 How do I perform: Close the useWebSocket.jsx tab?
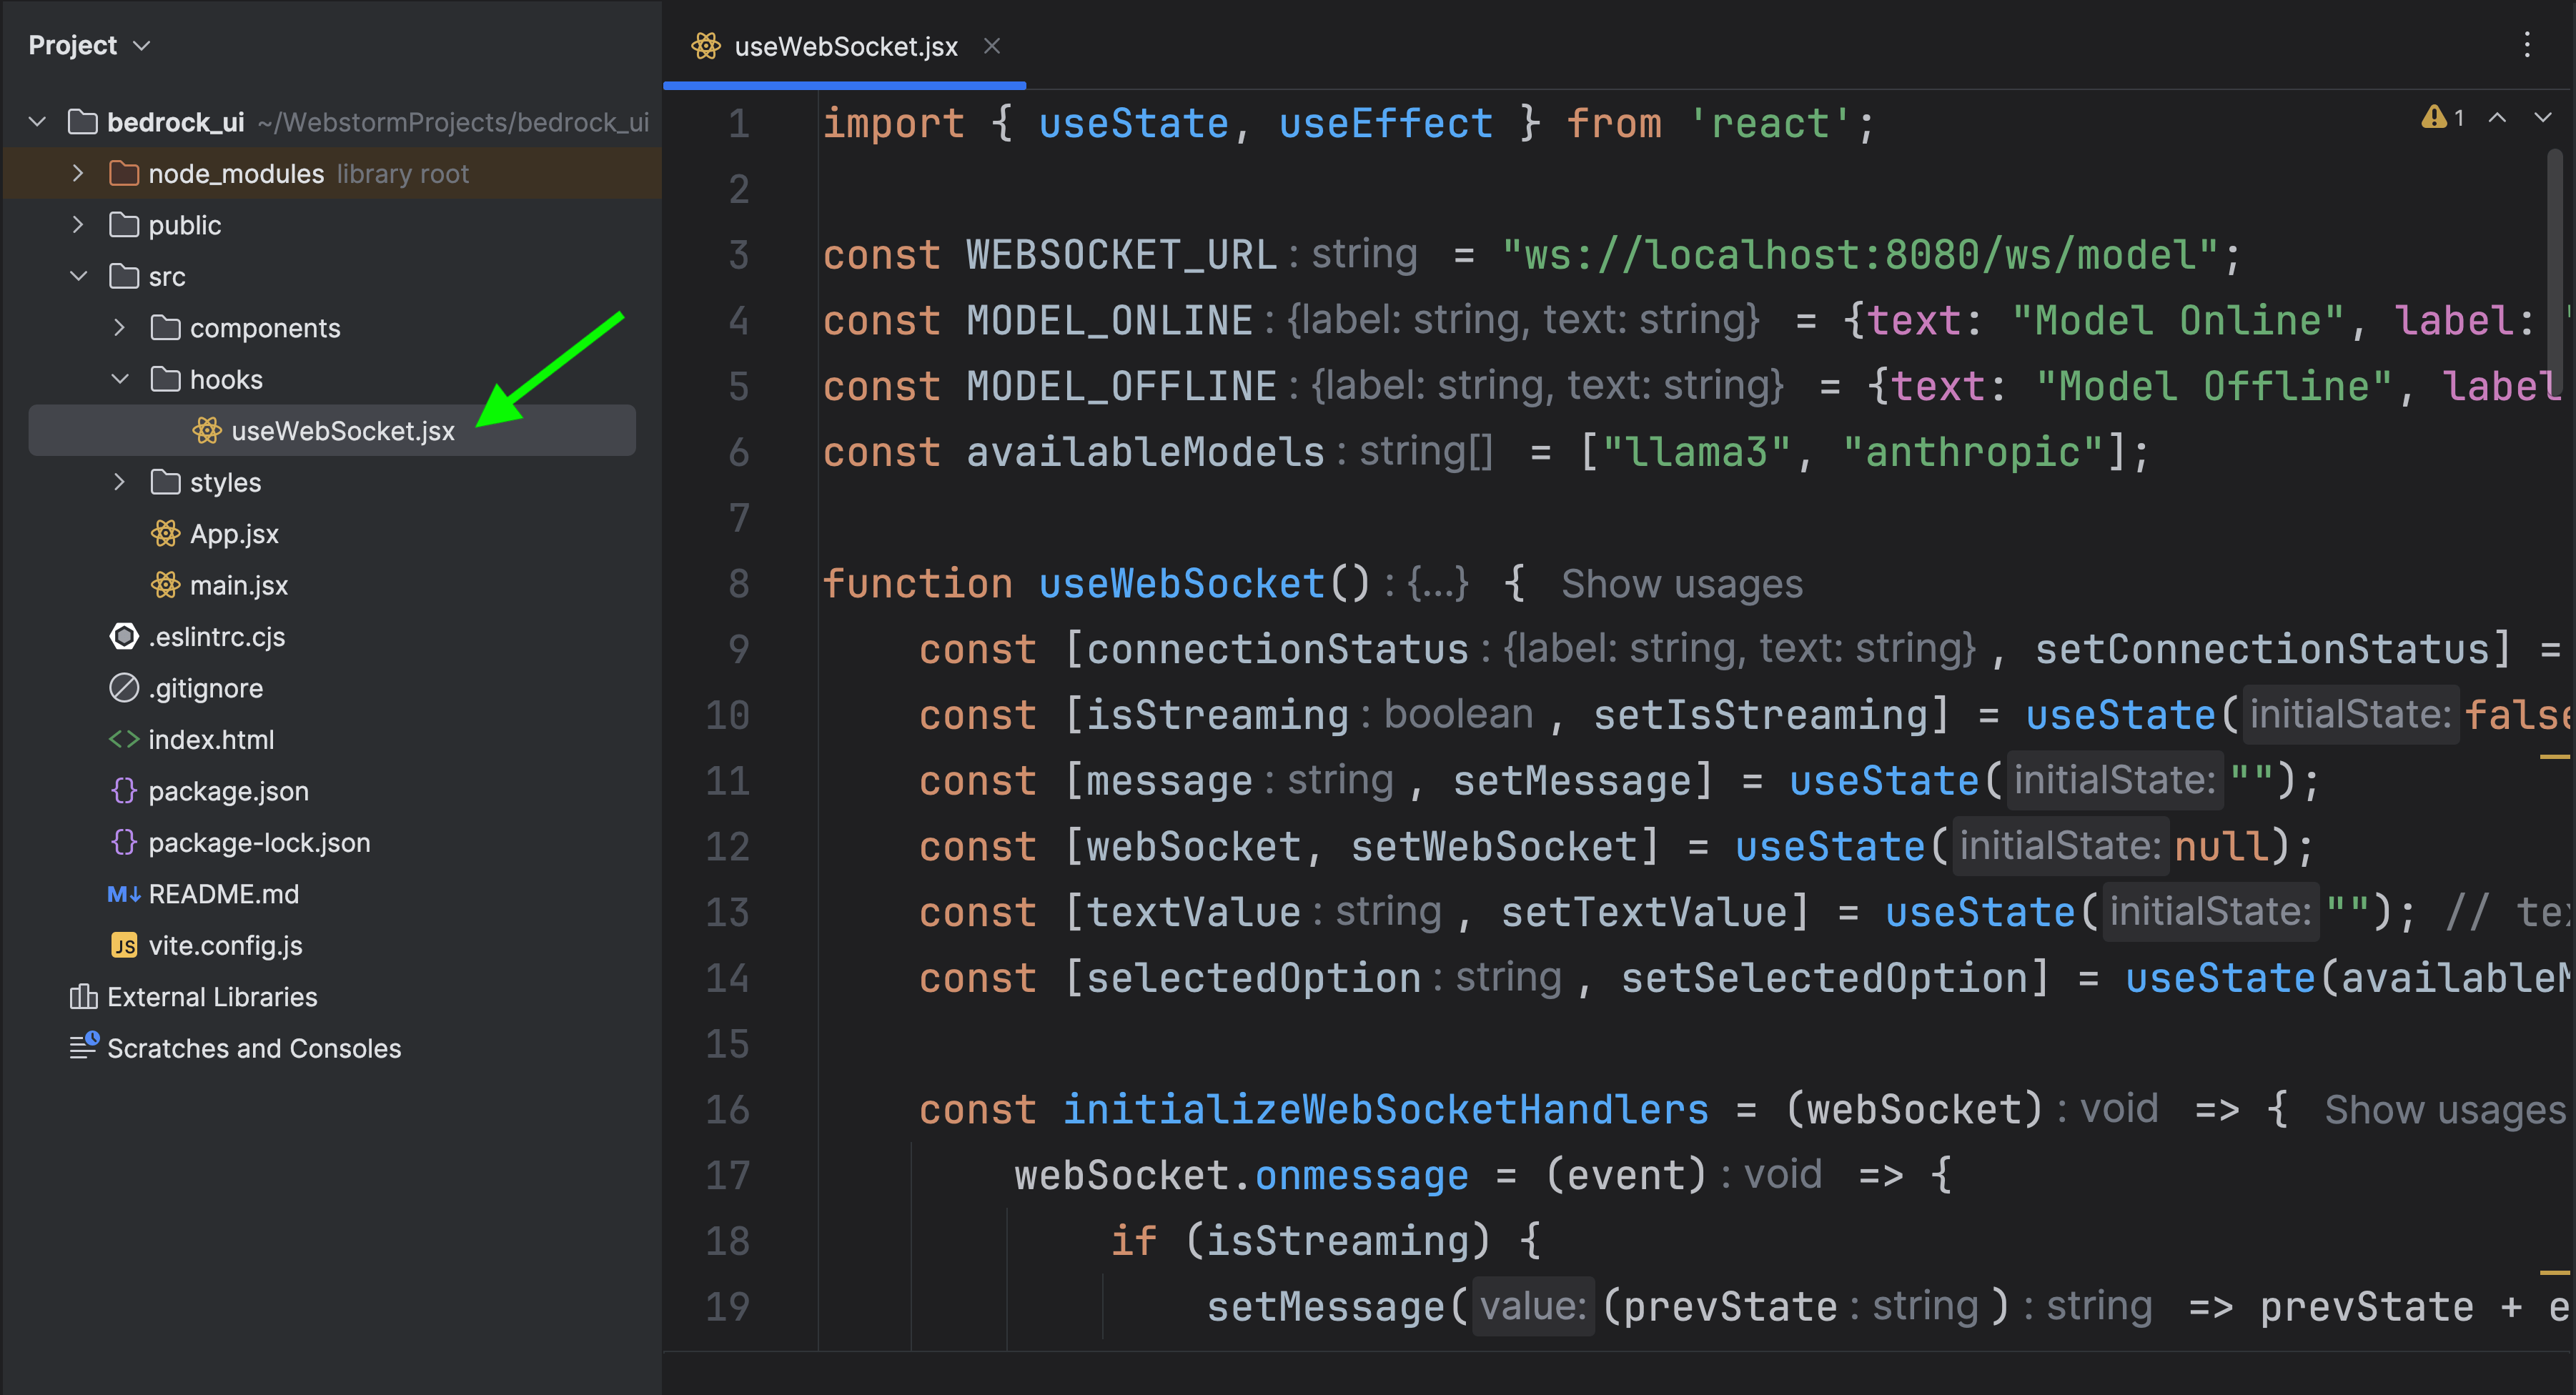(x=991, y=46)
